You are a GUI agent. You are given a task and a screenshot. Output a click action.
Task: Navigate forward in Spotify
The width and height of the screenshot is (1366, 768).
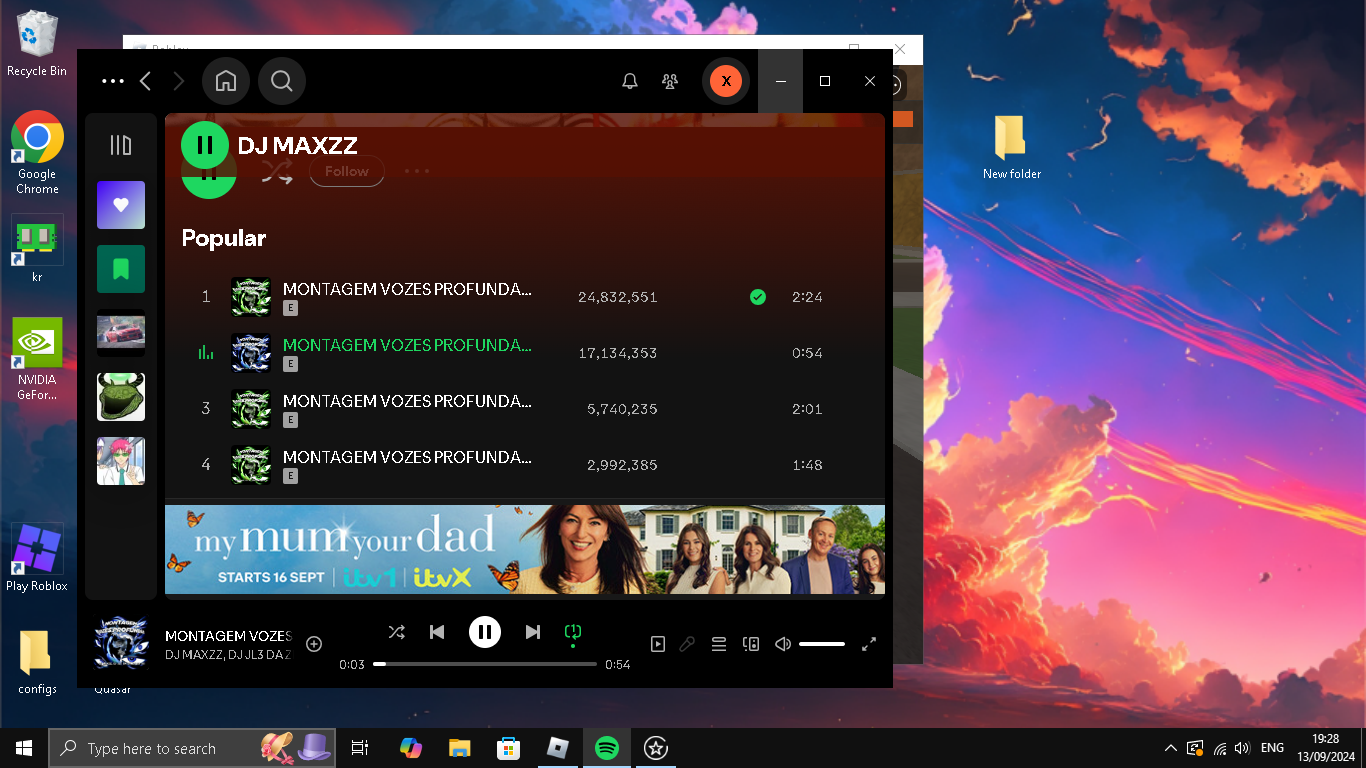click(178, 81)
